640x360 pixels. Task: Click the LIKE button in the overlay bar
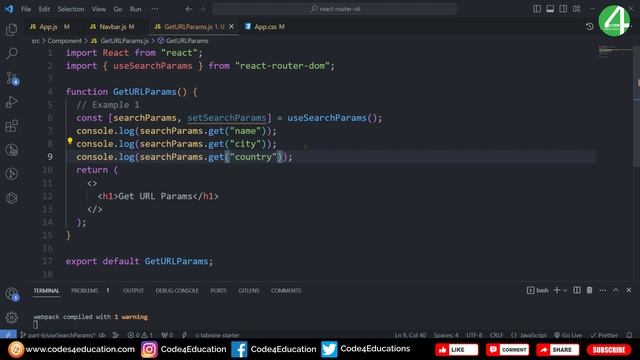point(456,350)
